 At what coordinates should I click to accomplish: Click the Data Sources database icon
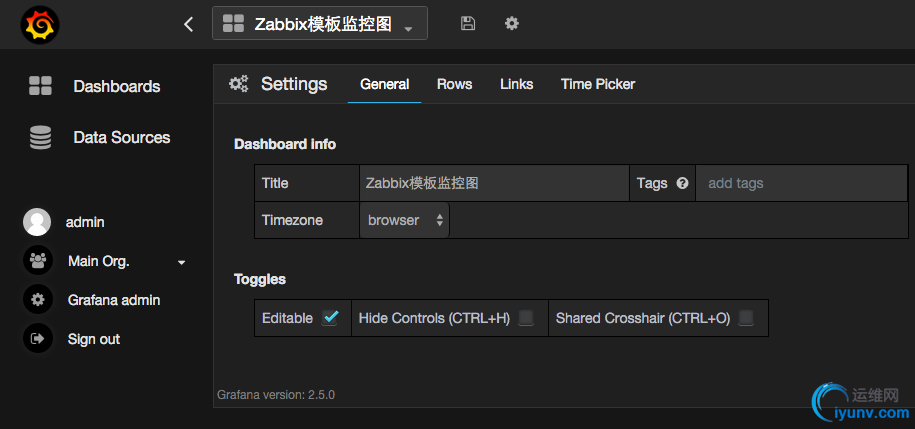(40, 138)
